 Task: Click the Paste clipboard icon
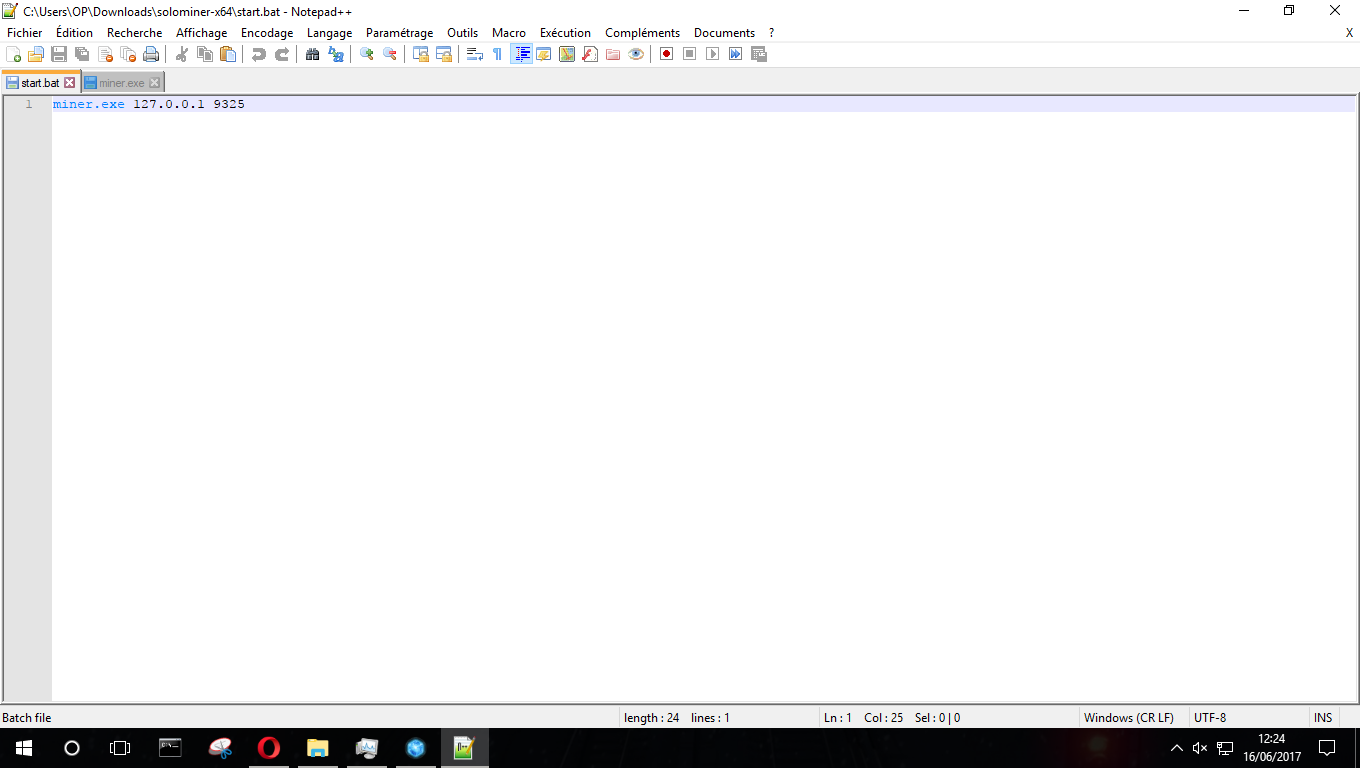[228, 54]
